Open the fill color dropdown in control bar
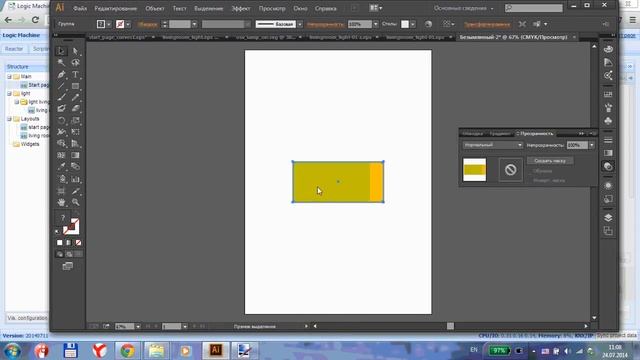The height and width of the screenshot is (360, 640). tap(109, 24)
